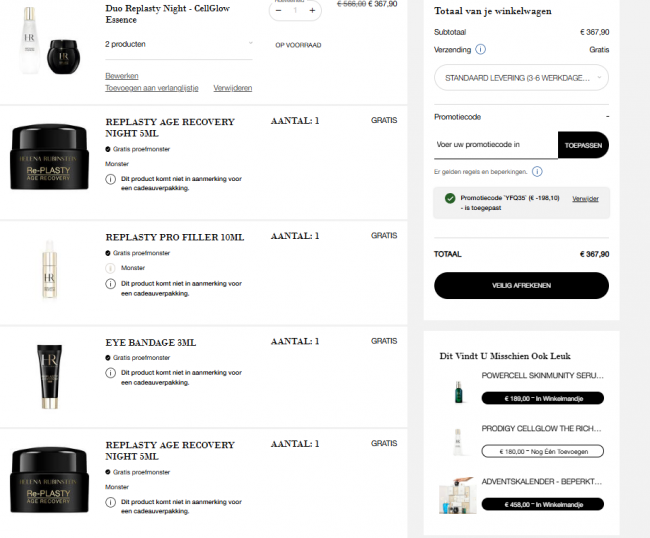Open the Standaard Levering shipping dropdown
Viewport: 650px width, 538px height.
521,78
